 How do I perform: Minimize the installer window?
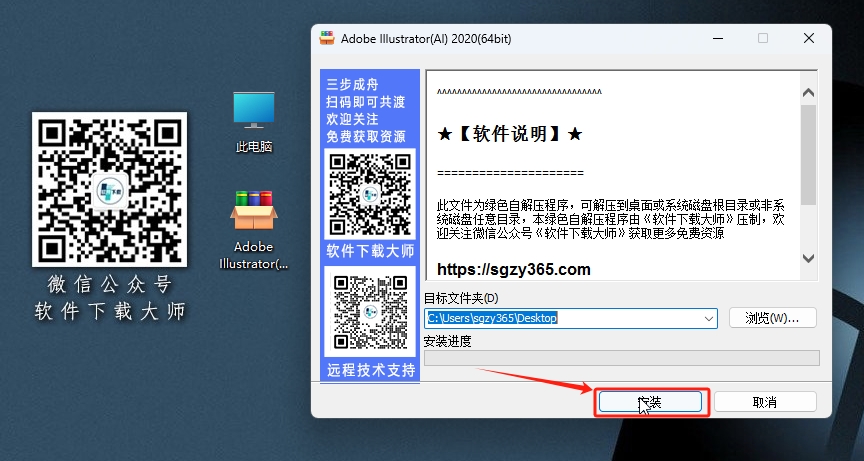[717, 38]
